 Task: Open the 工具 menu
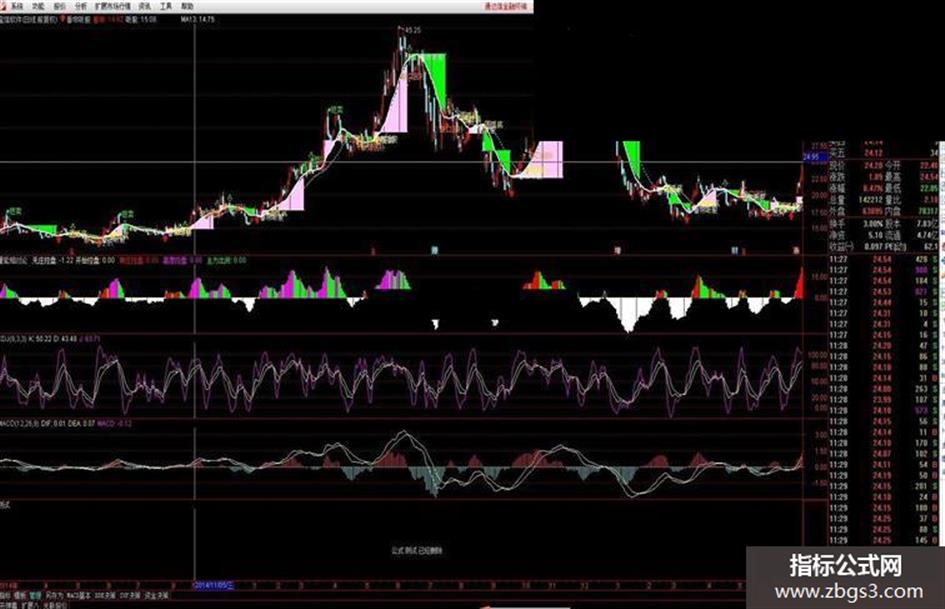[x=166, y=6]
